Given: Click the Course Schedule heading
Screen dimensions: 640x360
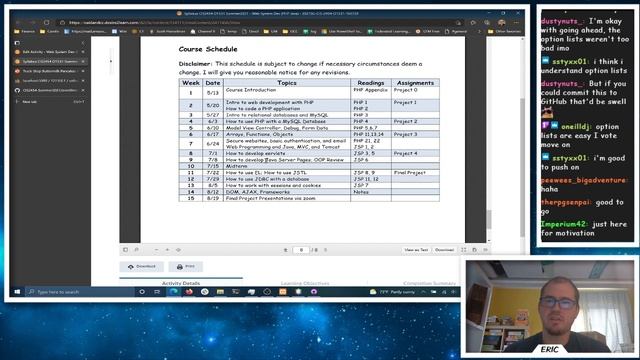Looking at the screenshot, I should pyautogui.click(x=208, y=49).
